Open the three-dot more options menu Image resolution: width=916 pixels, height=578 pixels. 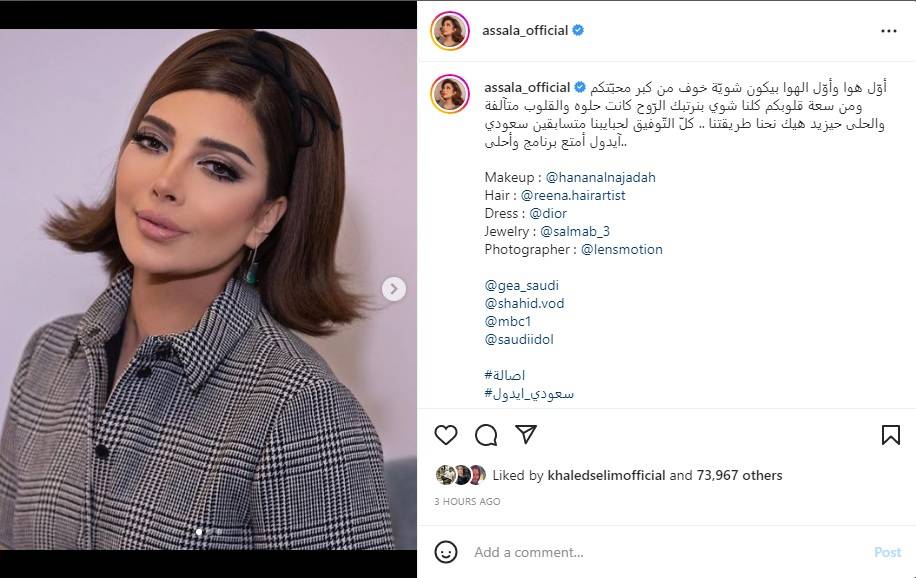click(889, 31)
